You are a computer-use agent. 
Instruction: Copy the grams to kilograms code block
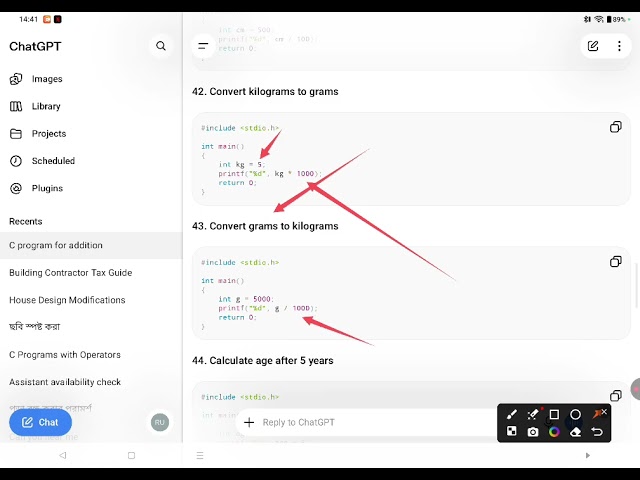click(616, 262)
